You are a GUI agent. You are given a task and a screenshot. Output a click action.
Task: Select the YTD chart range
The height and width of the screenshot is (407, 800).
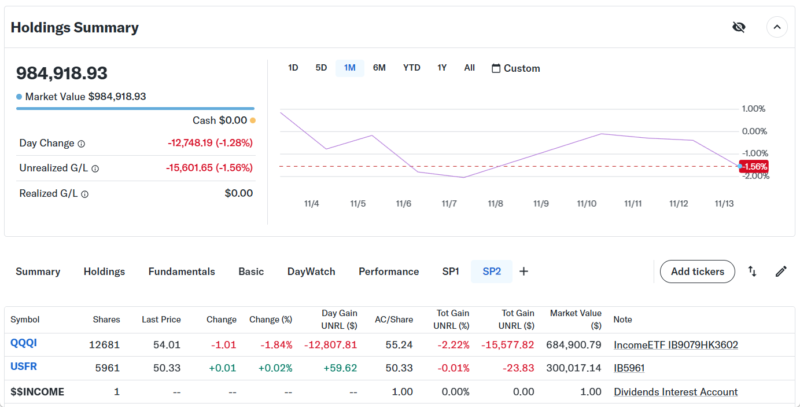tap(411, 68)
